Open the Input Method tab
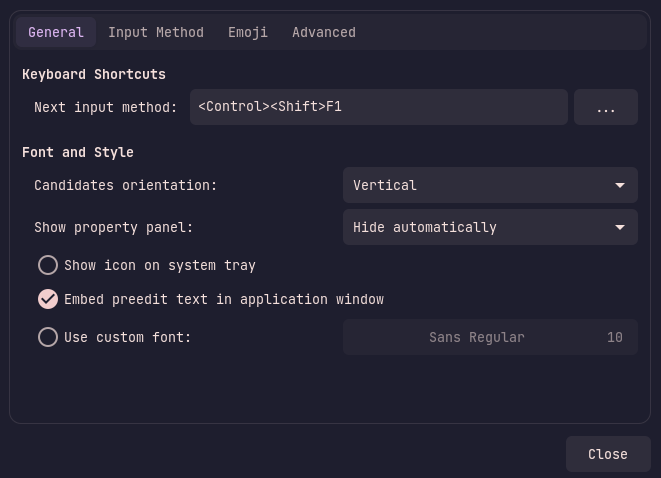This screenshot has height=478, width=661. [x=156, y=32]
